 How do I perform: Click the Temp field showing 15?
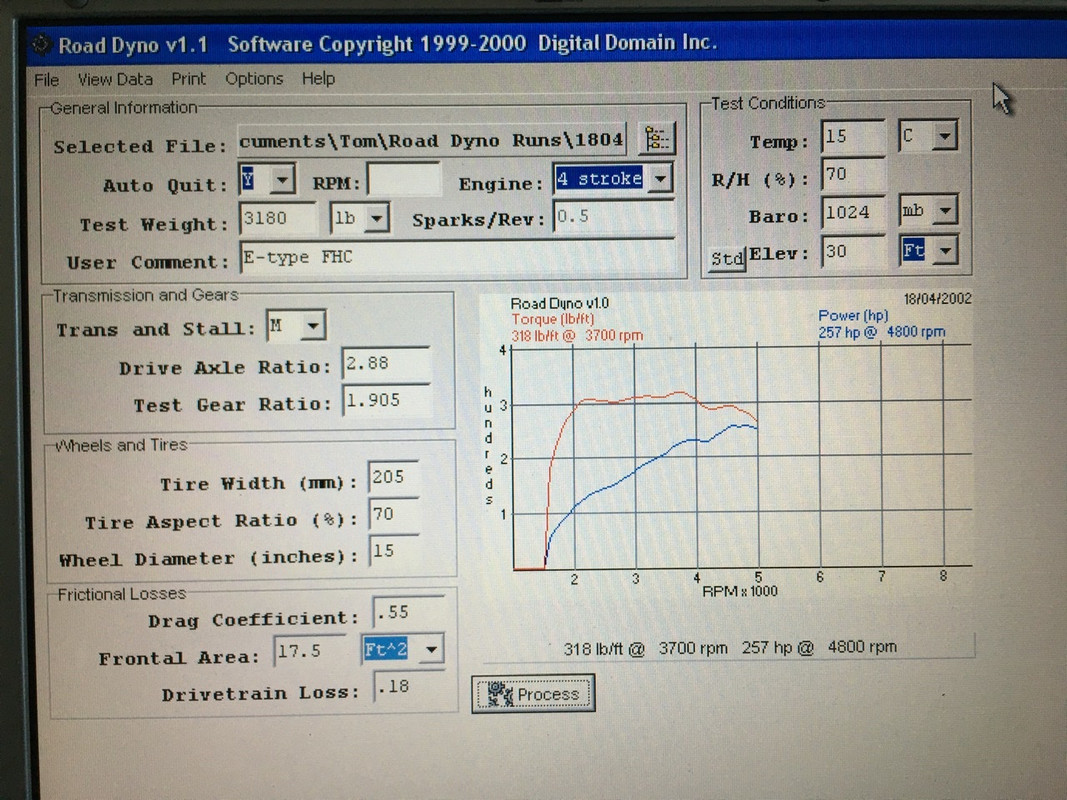pyautogui.click(x=853, y=137)
